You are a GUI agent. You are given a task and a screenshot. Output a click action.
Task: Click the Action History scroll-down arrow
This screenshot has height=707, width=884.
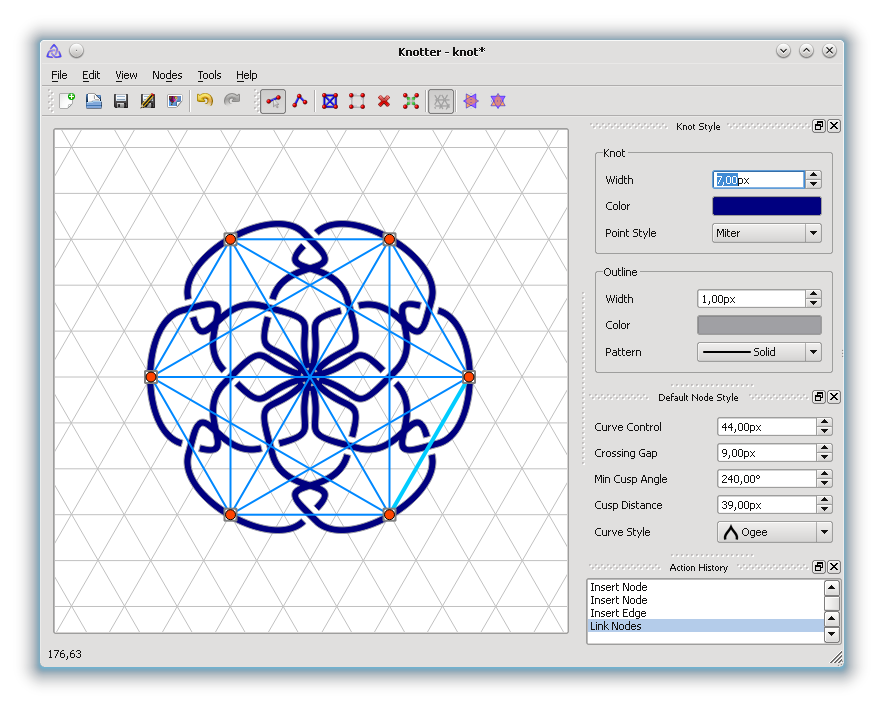pos(832,634)
